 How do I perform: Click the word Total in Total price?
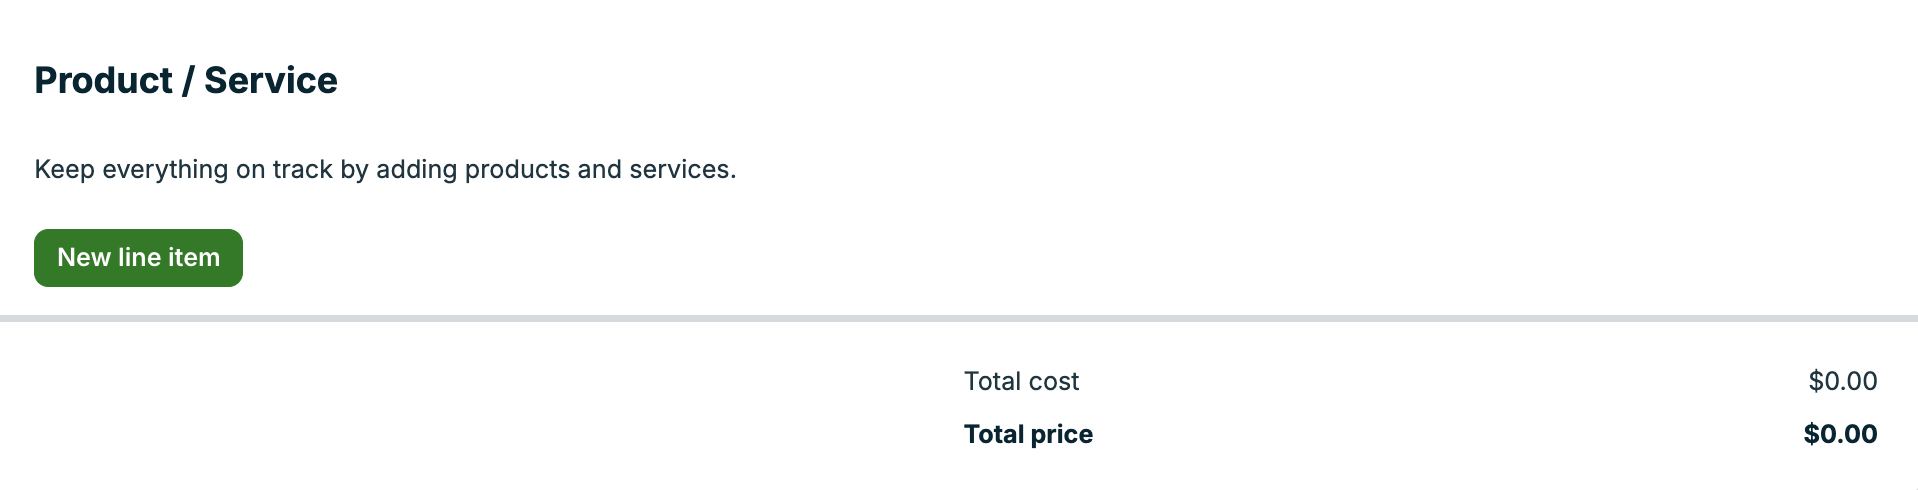(994, 434)
